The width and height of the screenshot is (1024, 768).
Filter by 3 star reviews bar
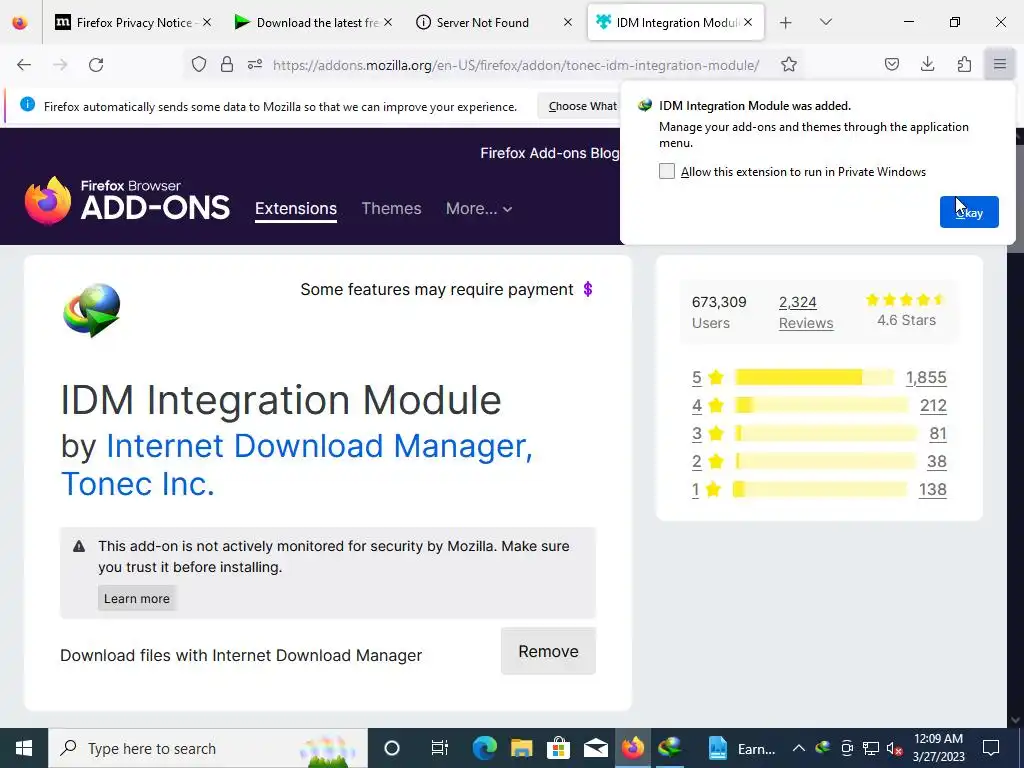825,433
